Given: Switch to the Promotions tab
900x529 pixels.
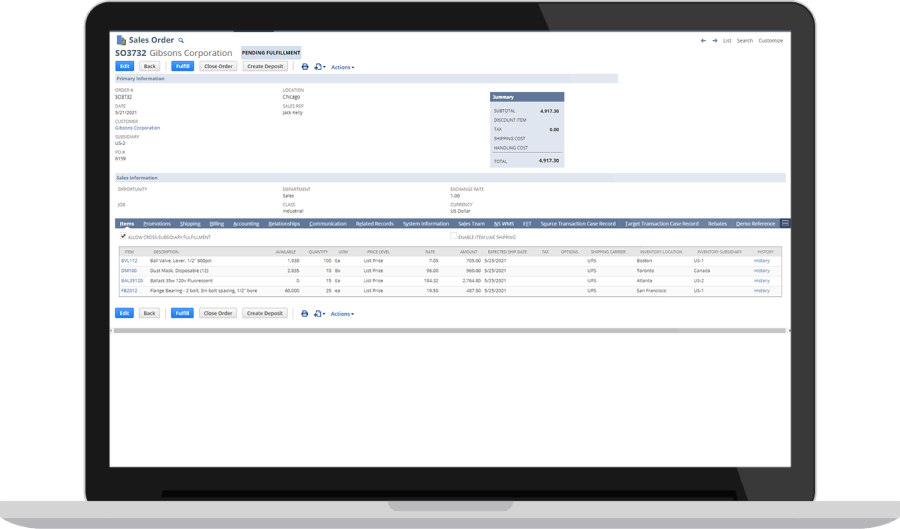Looking at the screenshot, I should (x=157, y=224).
